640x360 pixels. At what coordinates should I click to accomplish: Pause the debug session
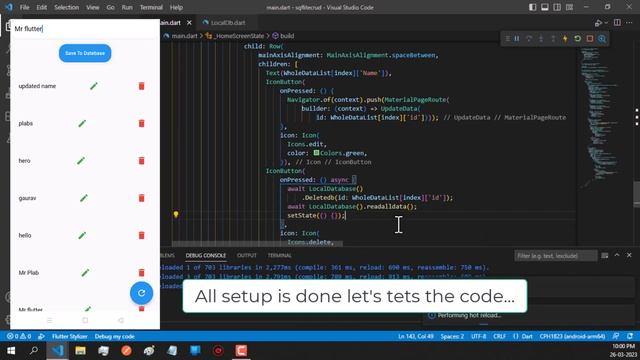(x=517, y=39)
